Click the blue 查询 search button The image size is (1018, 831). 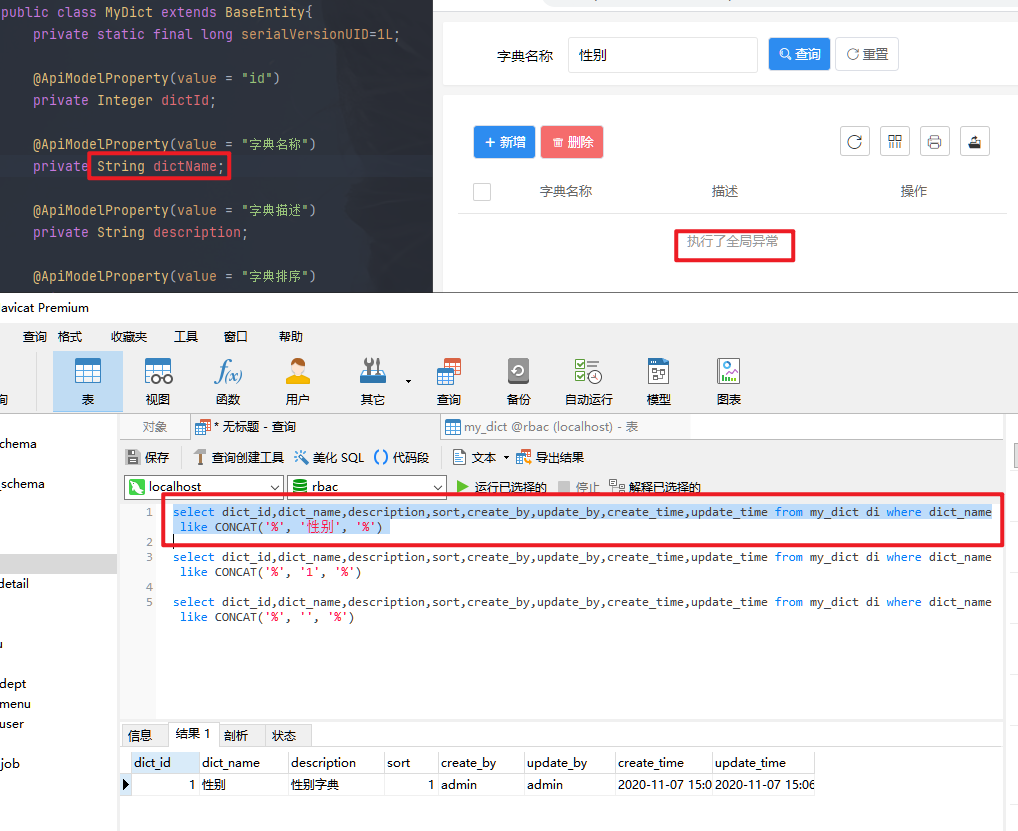pyautogui.click(x=799, y=54)
